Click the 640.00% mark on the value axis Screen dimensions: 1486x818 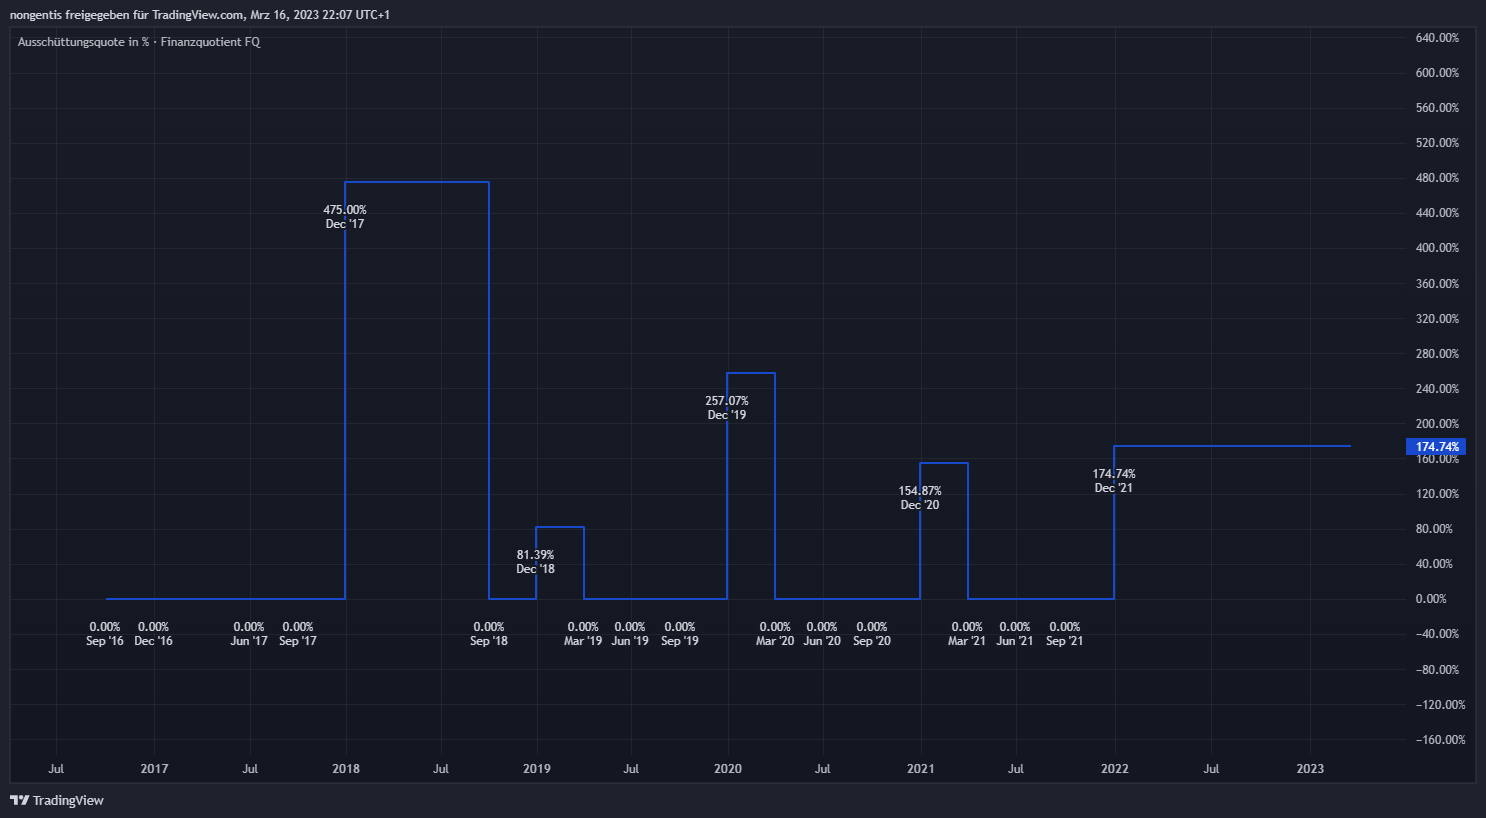click(x=1437, y=38)
